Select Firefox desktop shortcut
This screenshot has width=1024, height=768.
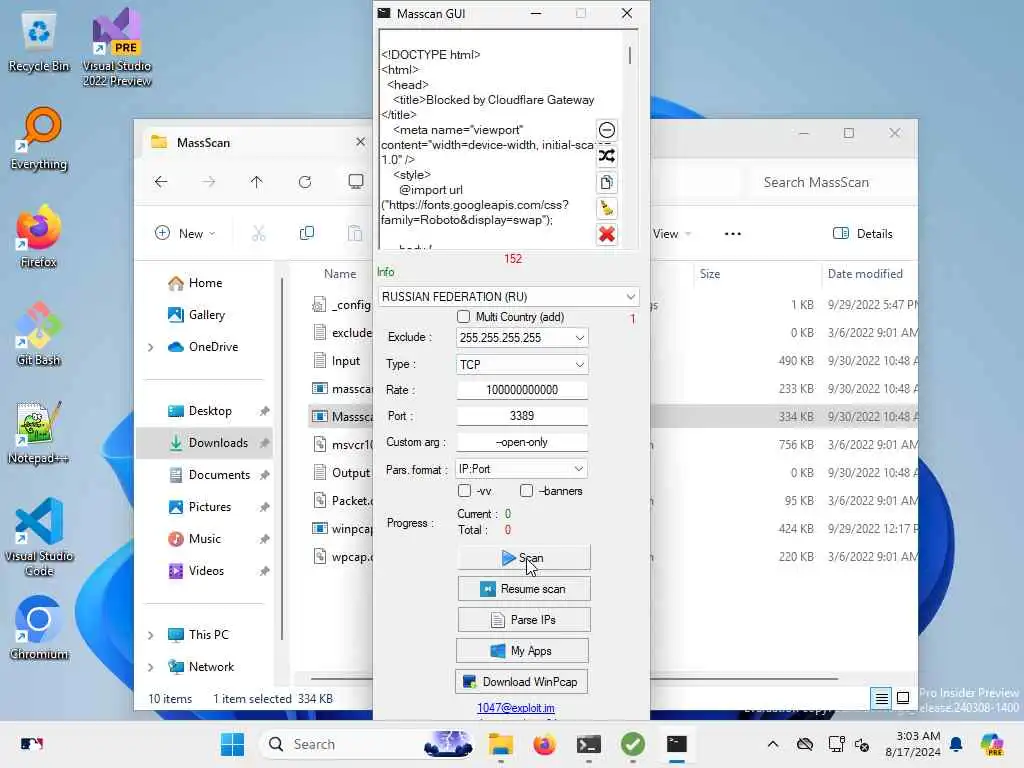[x=39, y=236]
